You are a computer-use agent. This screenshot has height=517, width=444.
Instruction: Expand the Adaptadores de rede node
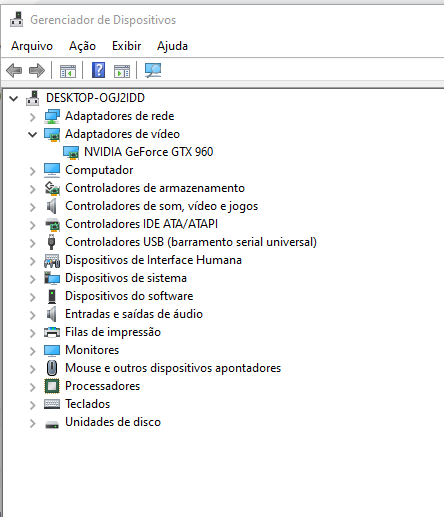coord(32,117)
